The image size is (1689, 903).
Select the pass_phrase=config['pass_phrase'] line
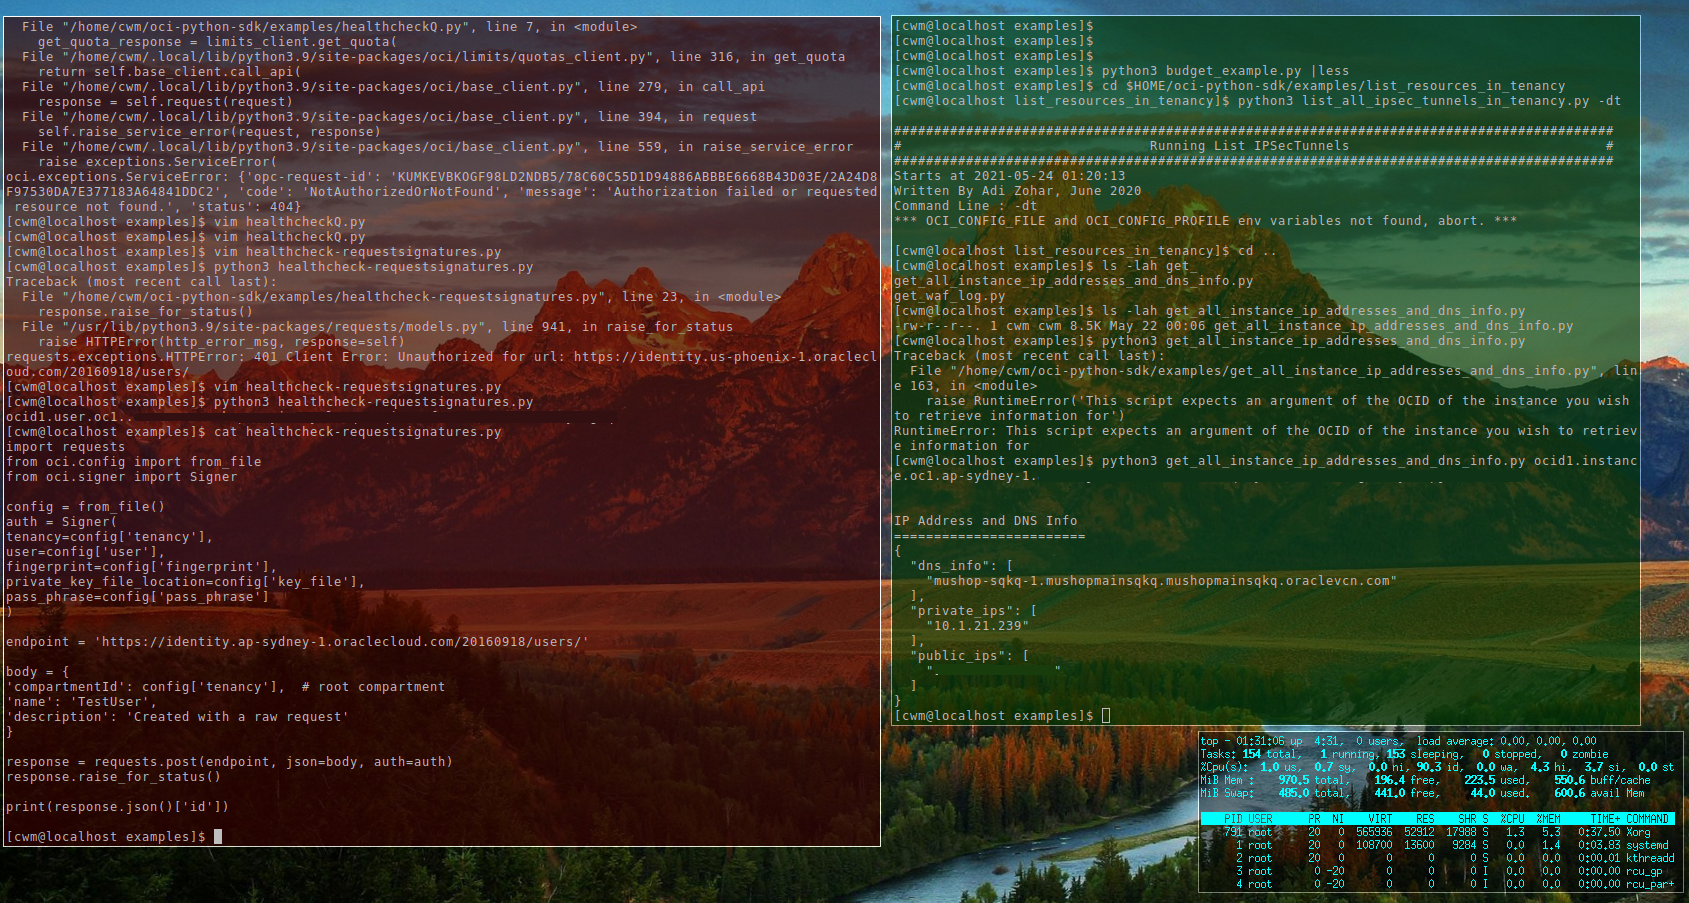click(x=137, y=597)
